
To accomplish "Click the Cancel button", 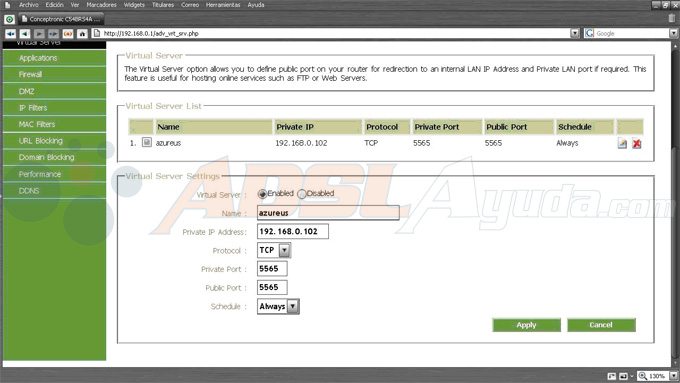I will tap(601, 325).
